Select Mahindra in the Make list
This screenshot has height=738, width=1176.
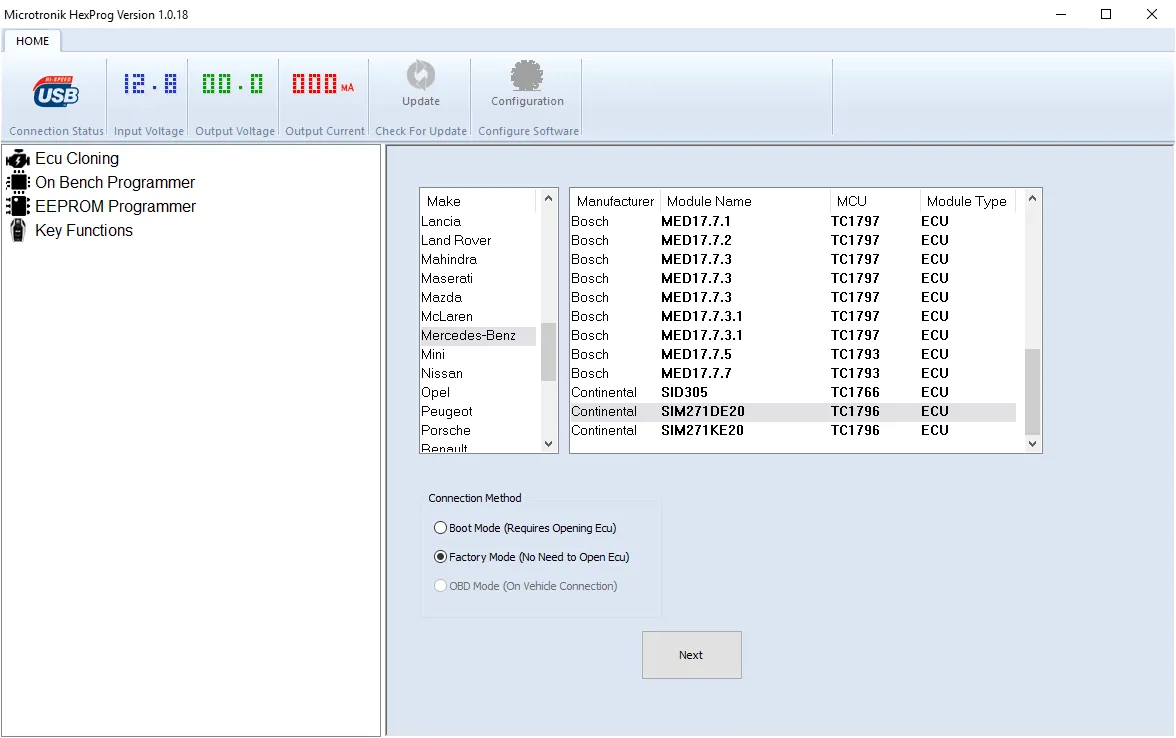(x=478, y=260)
